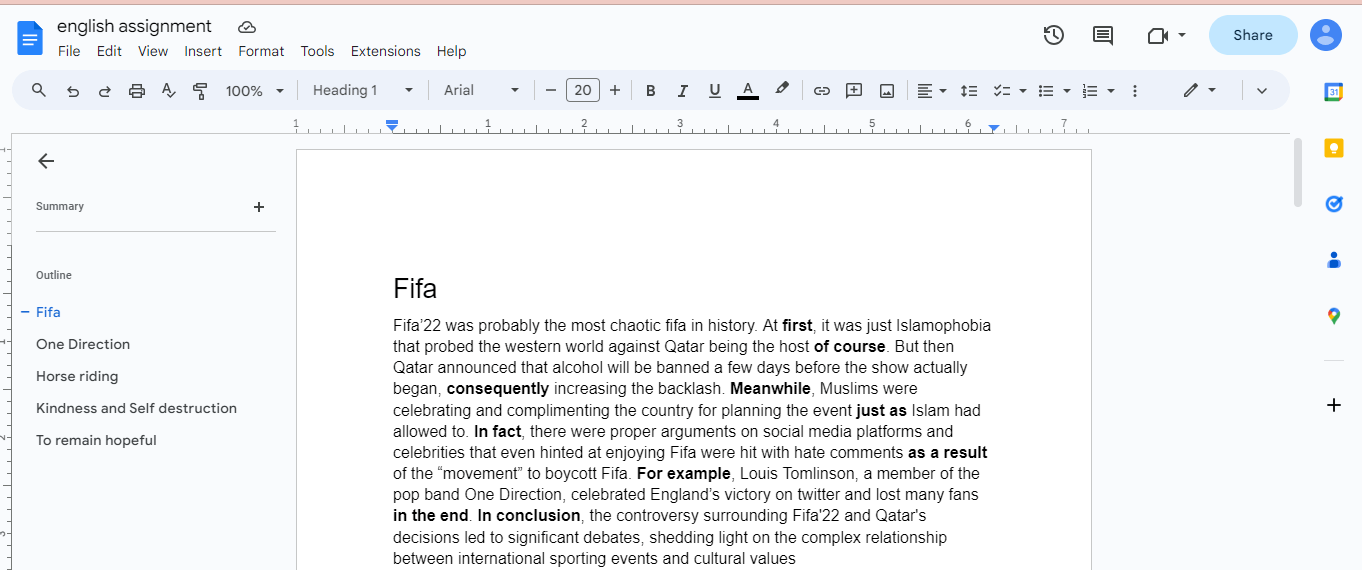The height and width of the screenshot is (570, 1362).
Task: Open the account profile avatar
Action: pyautogui.click(x=1326, y=35)
